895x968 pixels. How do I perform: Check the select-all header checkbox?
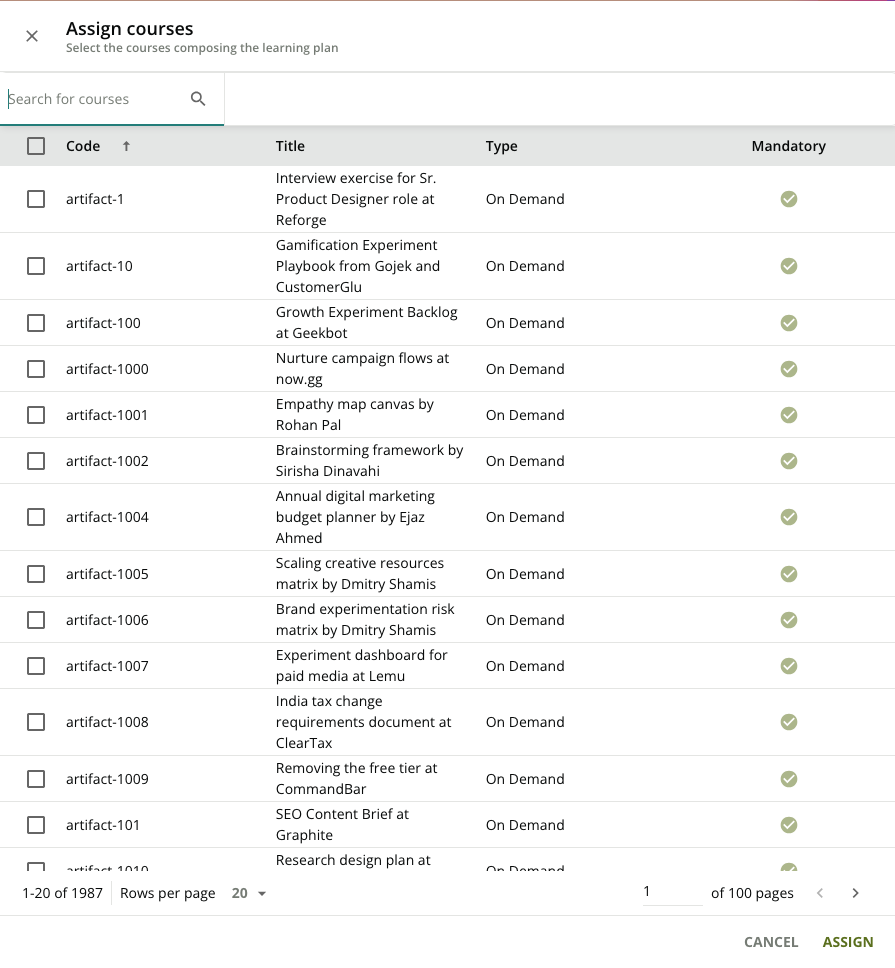(36, 146)
